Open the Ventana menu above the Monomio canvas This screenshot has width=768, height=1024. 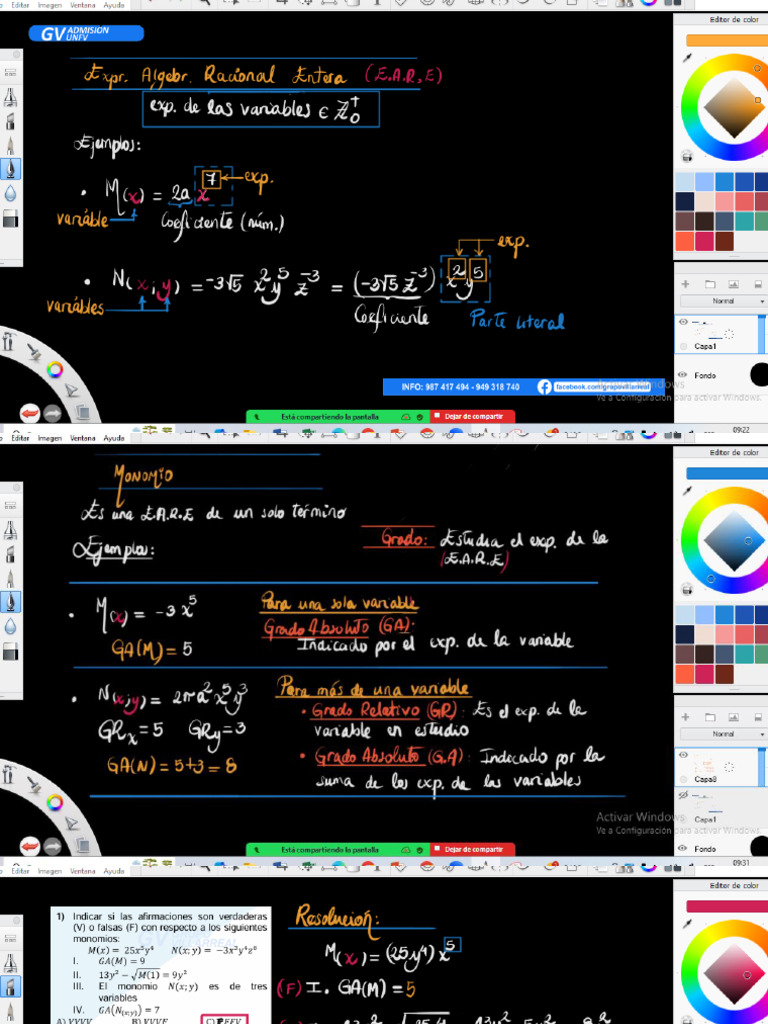click(x=82, y=438)
